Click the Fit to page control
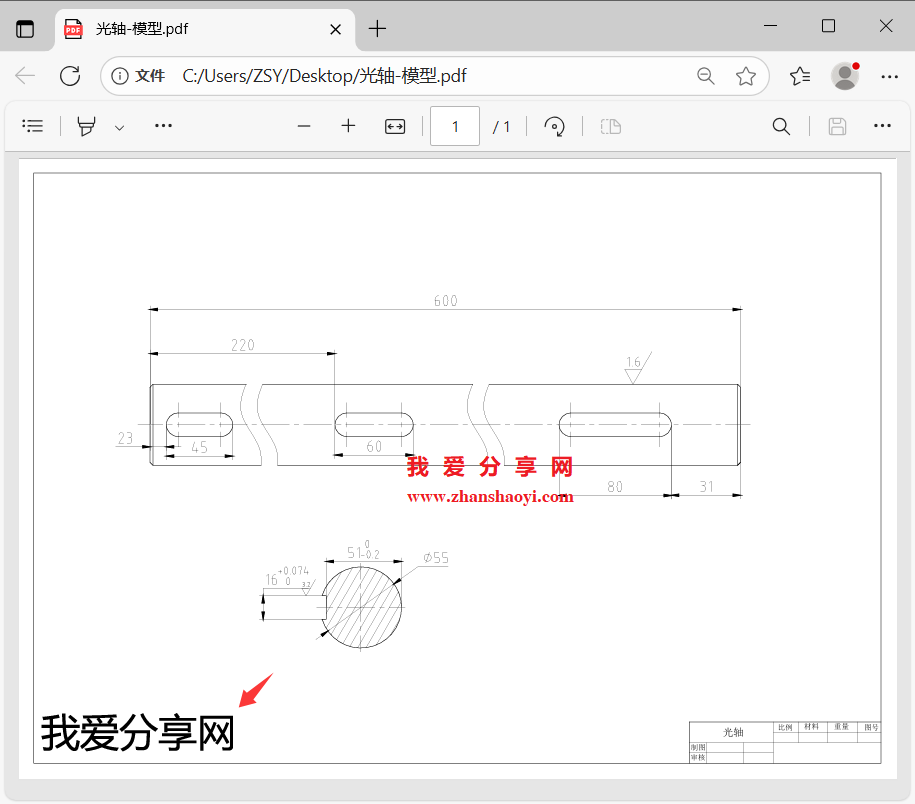 tap(394, 126)
